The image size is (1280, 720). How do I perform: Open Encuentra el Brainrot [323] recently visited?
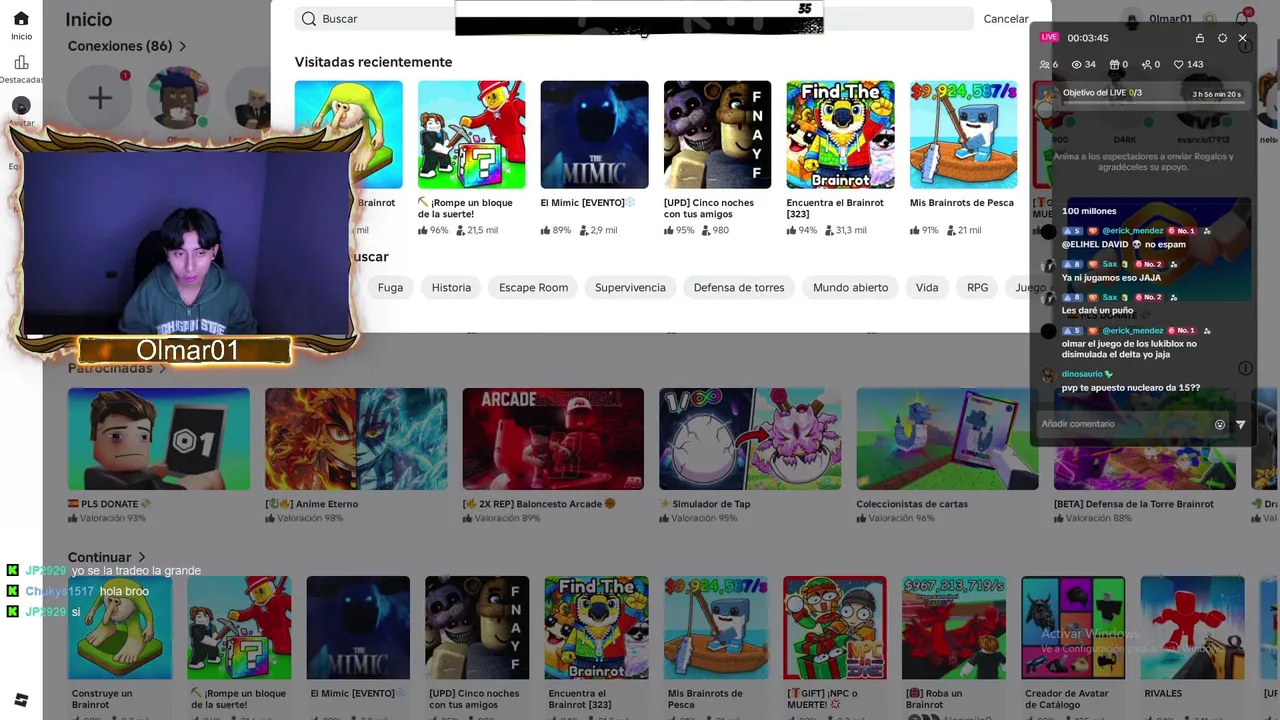(x=840, y=135)
